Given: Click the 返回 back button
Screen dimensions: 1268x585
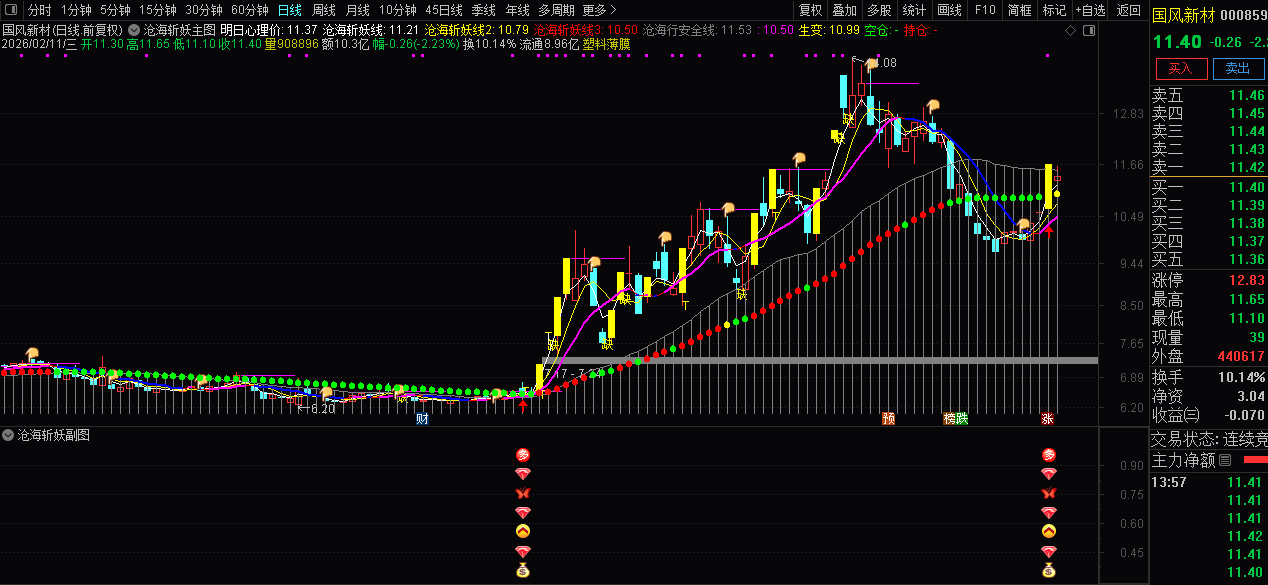Looking at the screenshot, I should click(1128, 10).
